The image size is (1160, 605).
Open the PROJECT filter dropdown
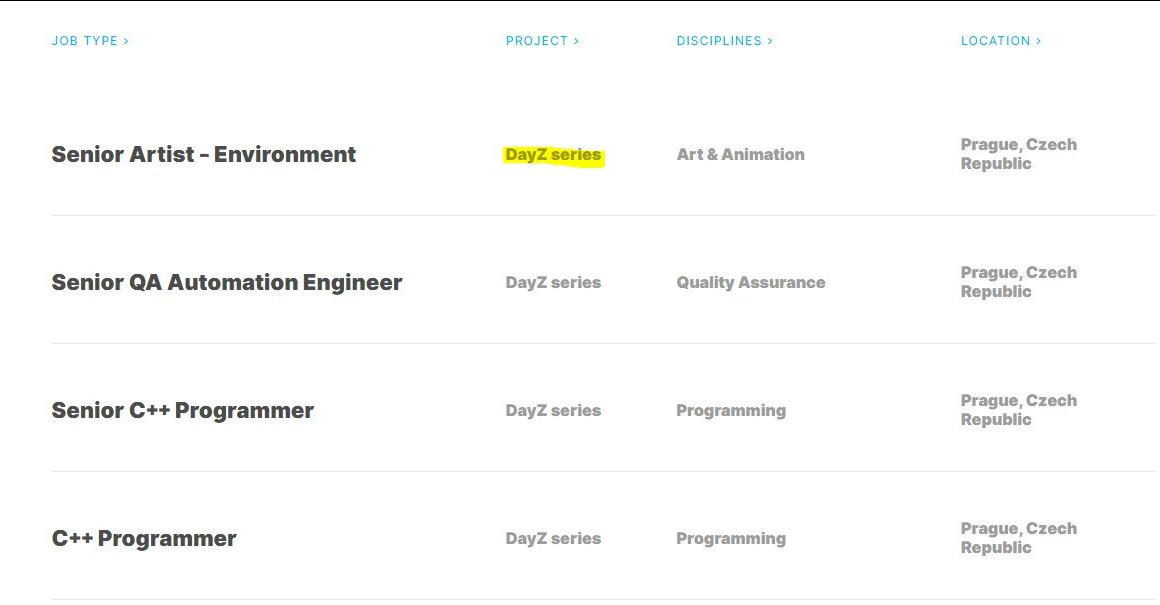coord(542,41)
